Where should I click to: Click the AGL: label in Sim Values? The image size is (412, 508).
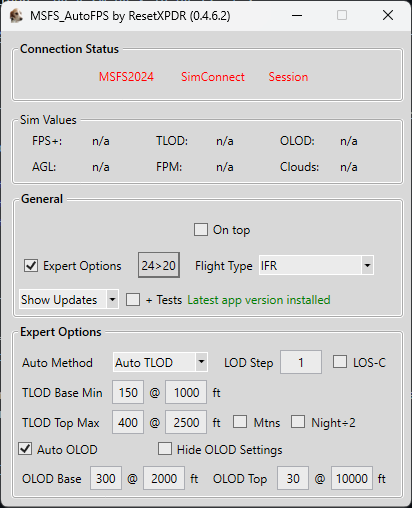tap(44, 167)
